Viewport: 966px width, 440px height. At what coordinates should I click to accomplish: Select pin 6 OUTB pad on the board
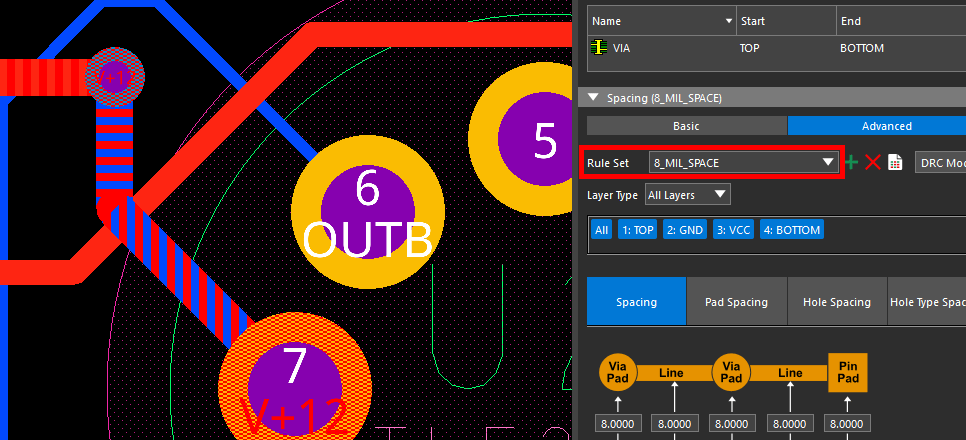[368, 212]
